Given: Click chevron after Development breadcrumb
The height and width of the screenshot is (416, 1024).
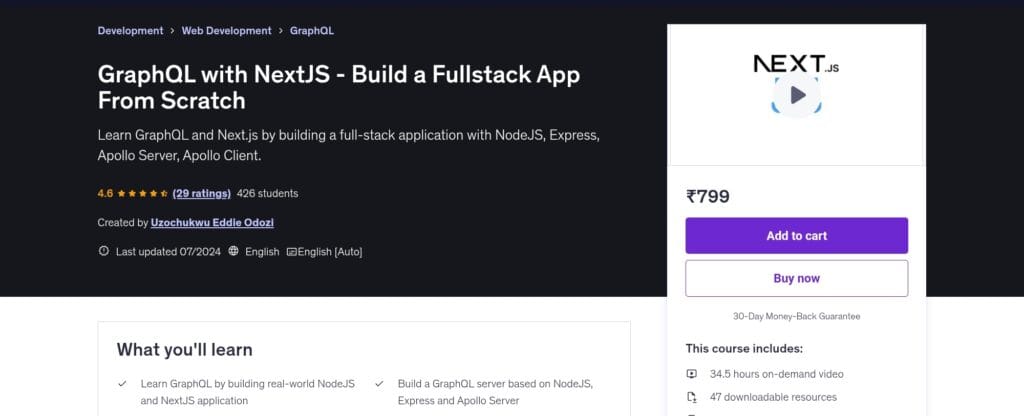Looking at the screenshot, I should pyautogui.click(x=172, y=31).
